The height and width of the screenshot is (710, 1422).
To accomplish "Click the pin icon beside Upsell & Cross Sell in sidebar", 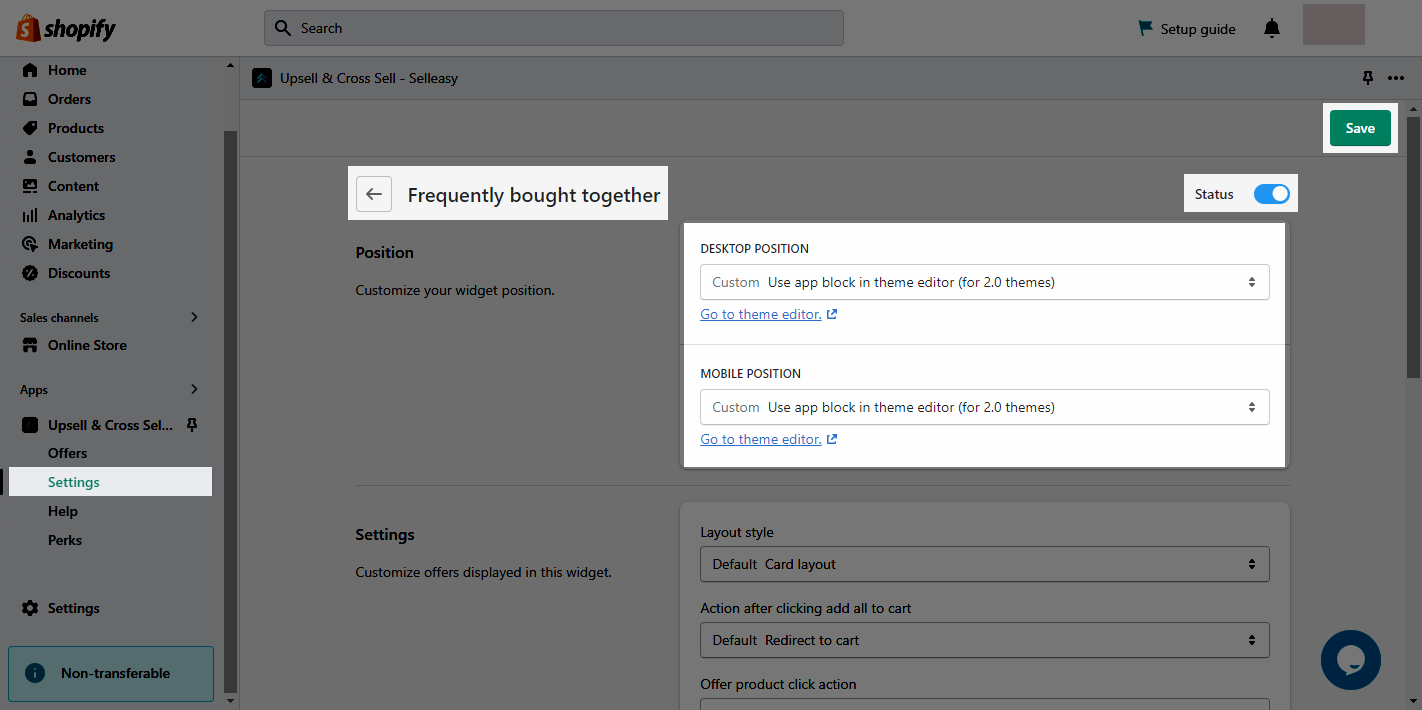I will tap(192, 425).
